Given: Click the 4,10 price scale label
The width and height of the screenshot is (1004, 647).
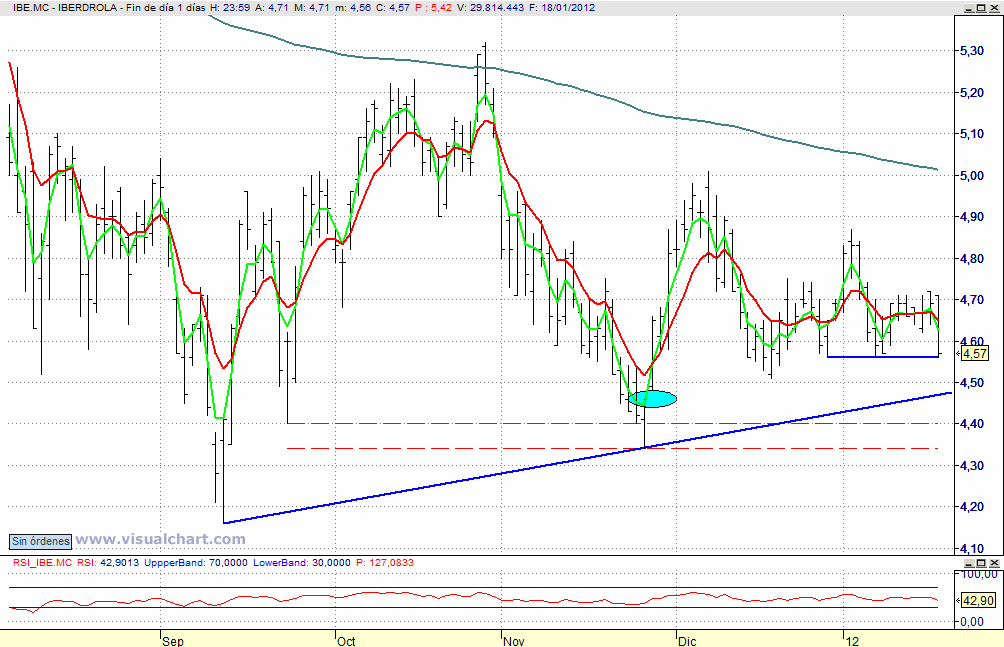Looking at the screenshot, I should click(x=972, y=548).
